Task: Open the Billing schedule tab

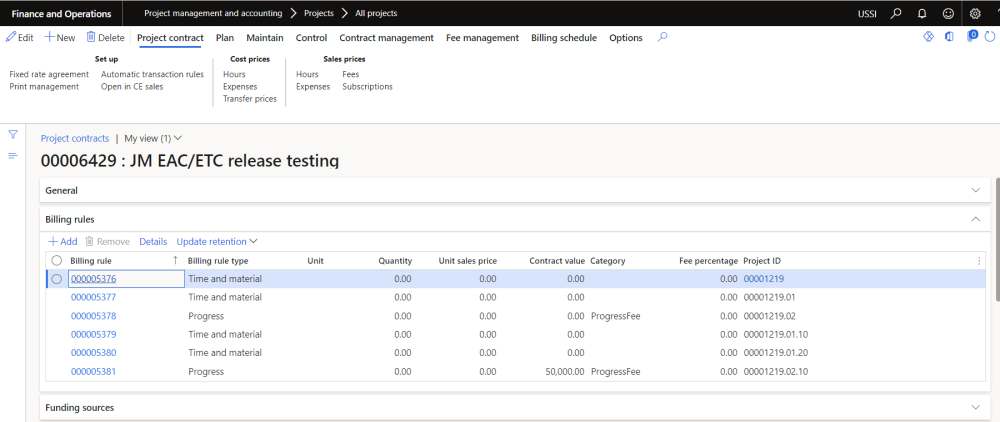Action: tap(563, 38)
